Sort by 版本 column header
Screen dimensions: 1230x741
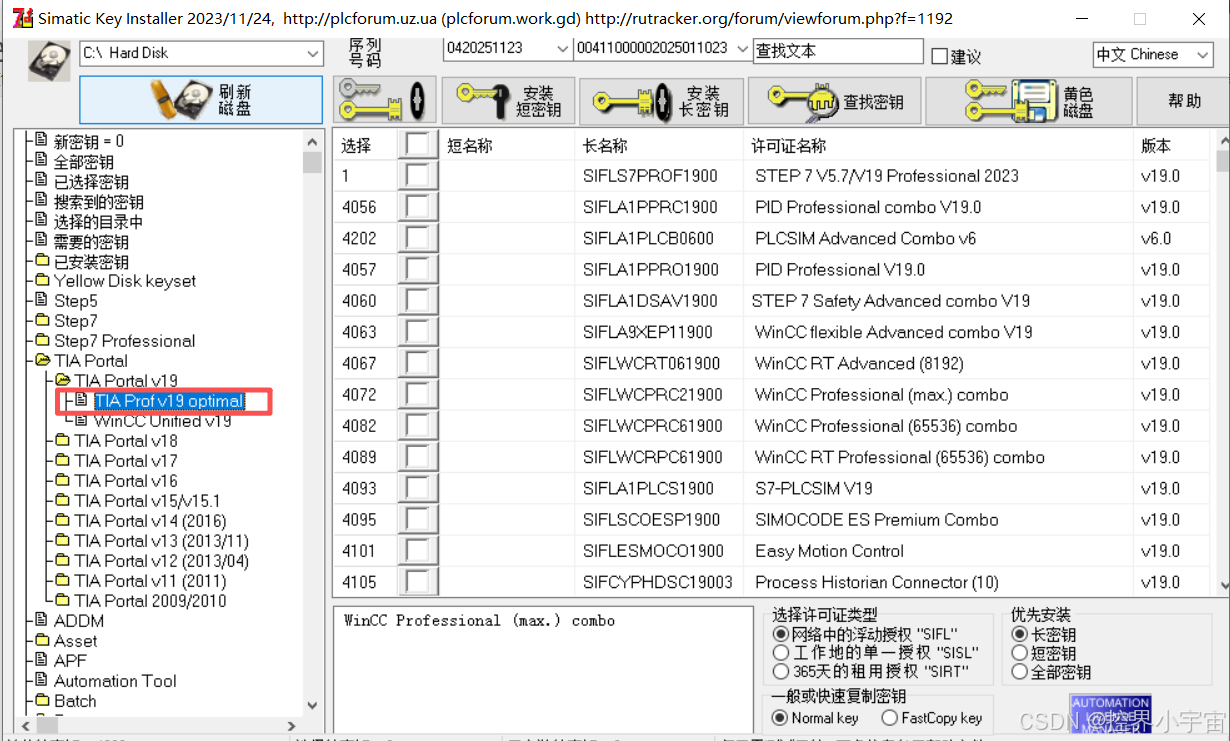click(x=1155, y=146)
